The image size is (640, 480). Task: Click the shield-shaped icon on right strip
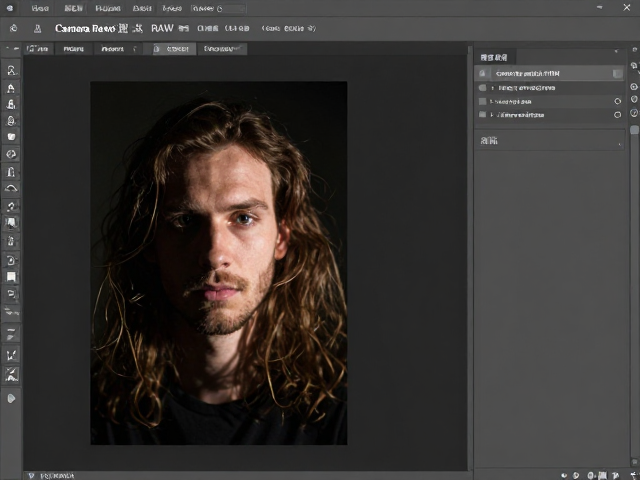tap(634, 99)
